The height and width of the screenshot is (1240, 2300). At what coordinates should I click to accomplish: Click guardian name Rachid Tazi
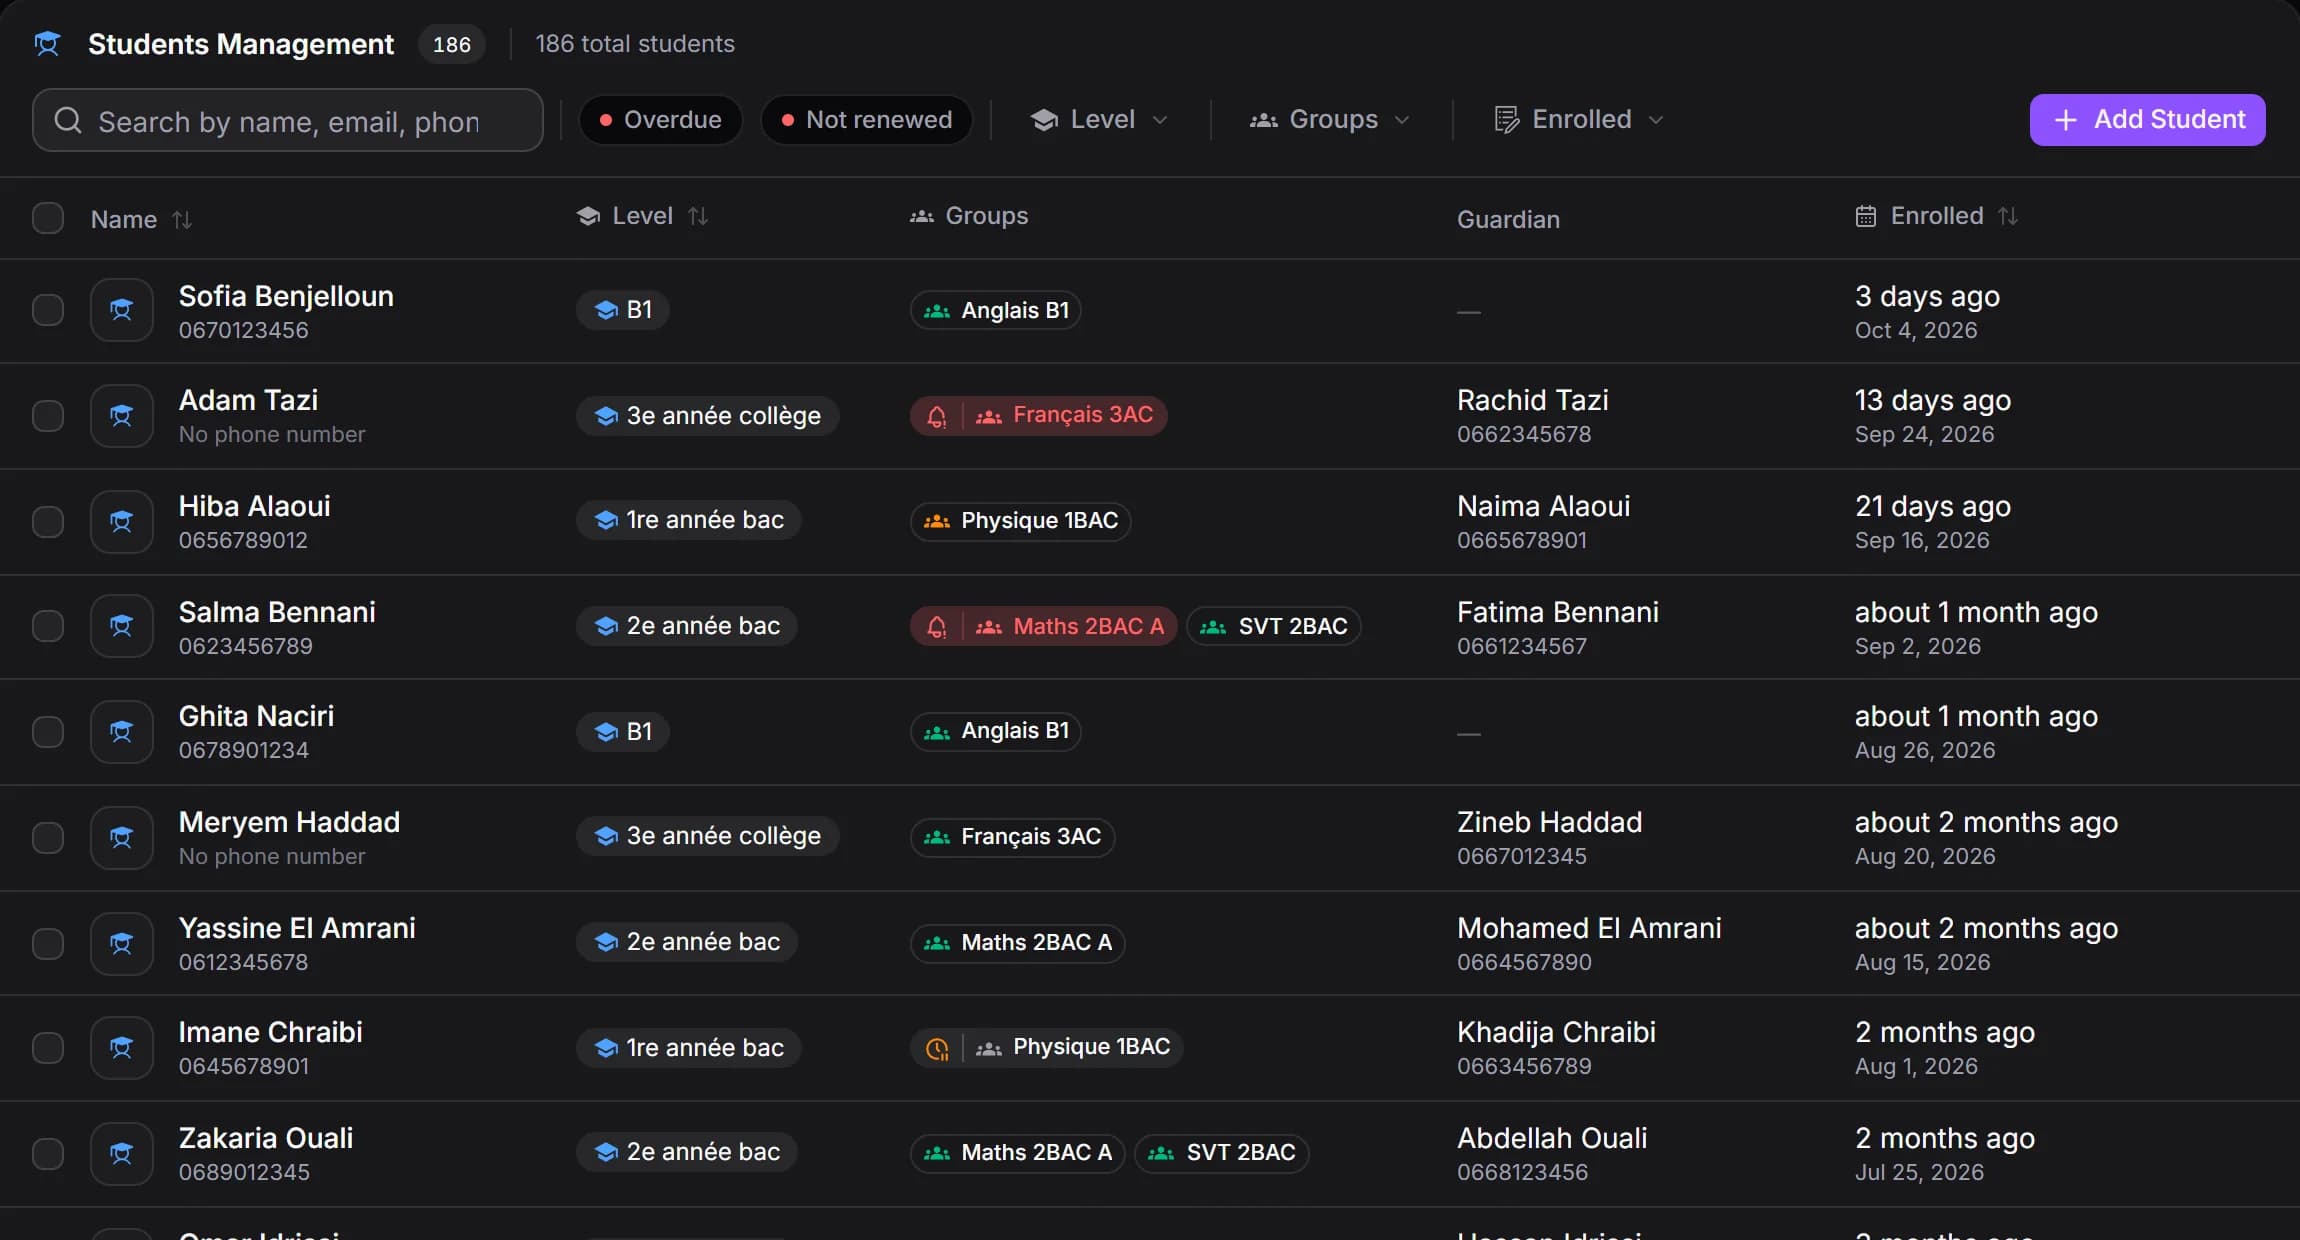[1533, 400]
